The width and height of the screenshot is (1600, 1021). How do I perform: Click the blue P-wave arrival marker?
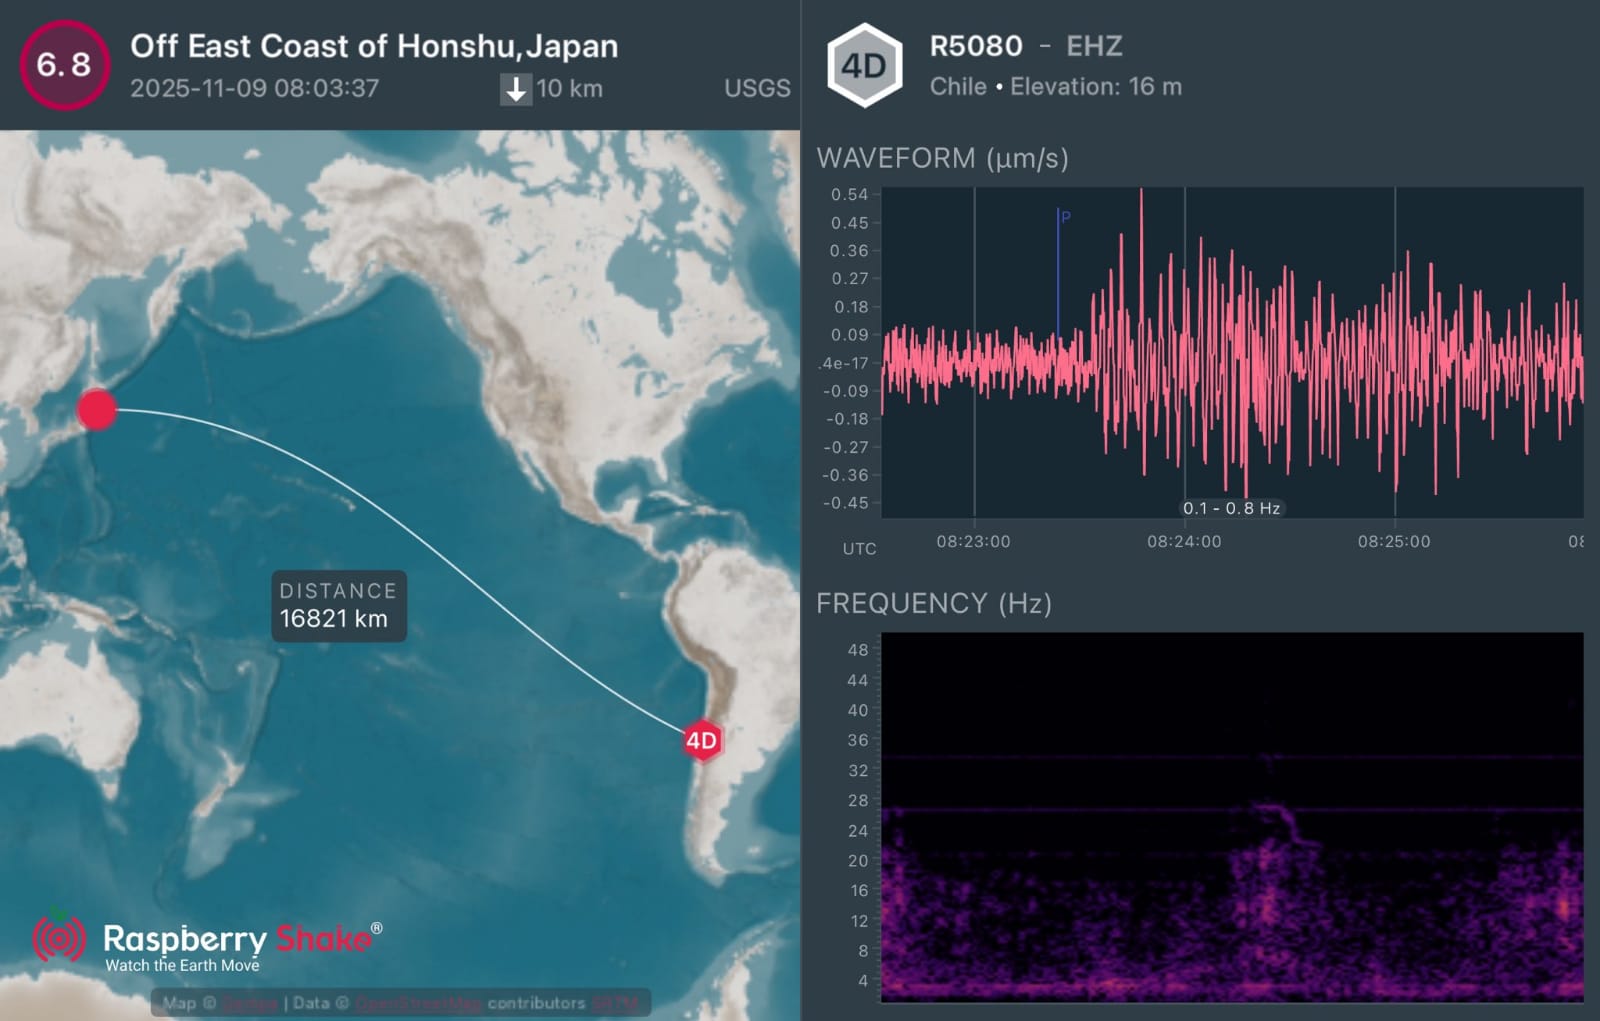tap(1059, 270)
